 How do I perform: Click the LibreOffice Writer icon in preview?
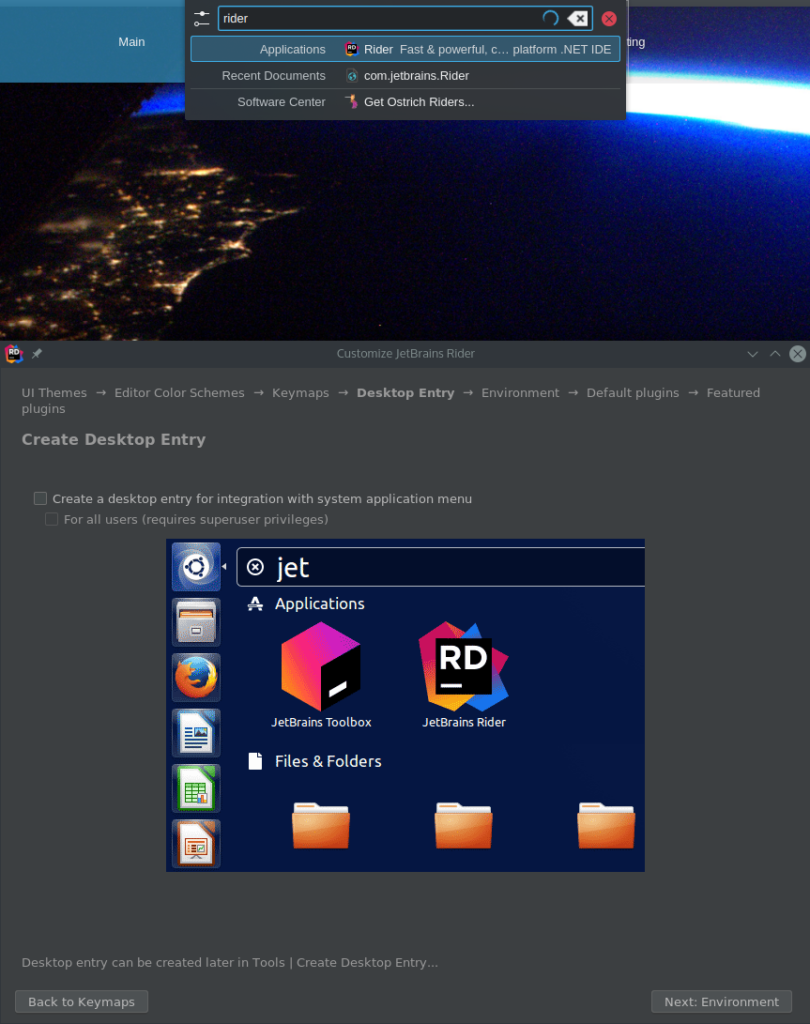tap(196, 733)
